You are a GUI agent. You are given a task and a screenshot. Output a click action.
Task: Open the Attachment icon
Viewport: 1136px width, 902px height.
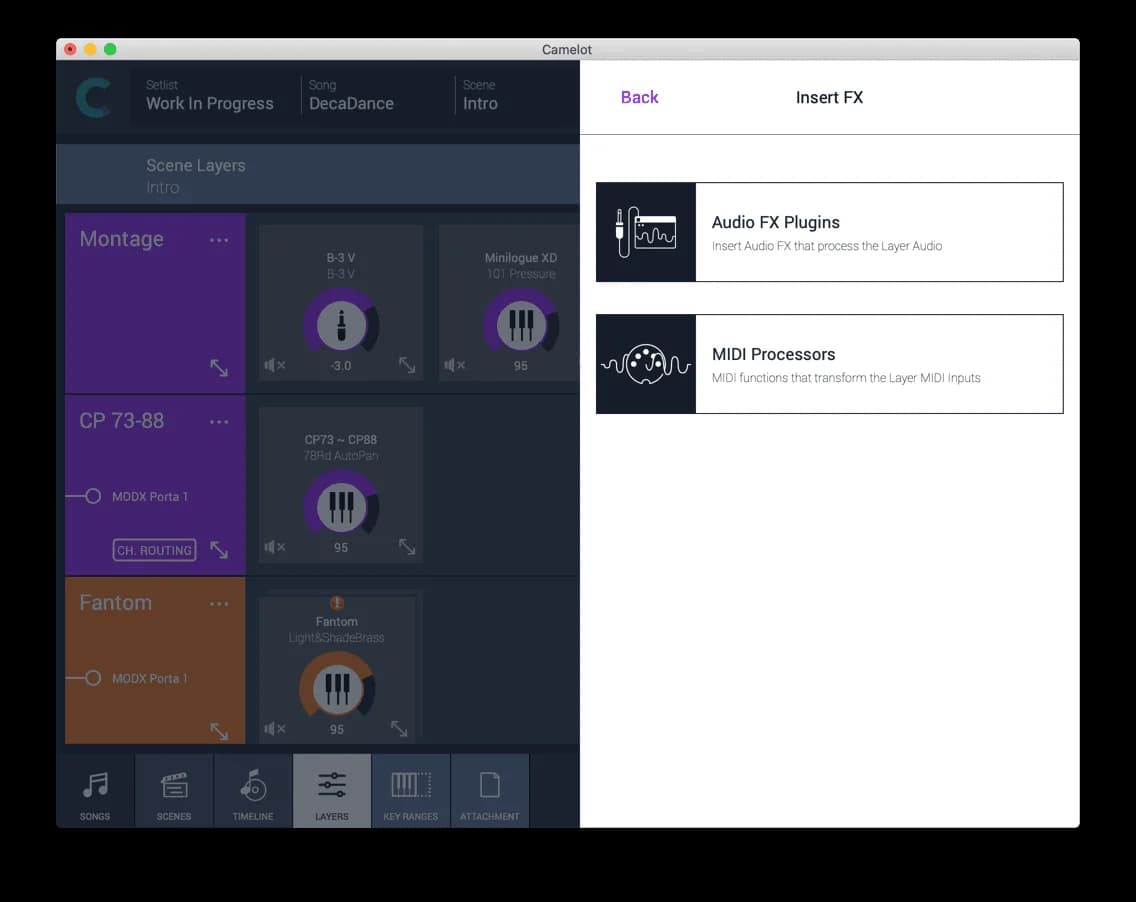point(490,790)
